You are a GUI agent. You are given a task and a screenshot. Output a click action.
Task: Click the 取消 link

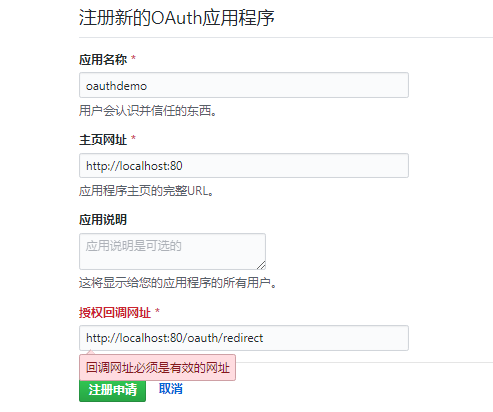coord(170,389)
